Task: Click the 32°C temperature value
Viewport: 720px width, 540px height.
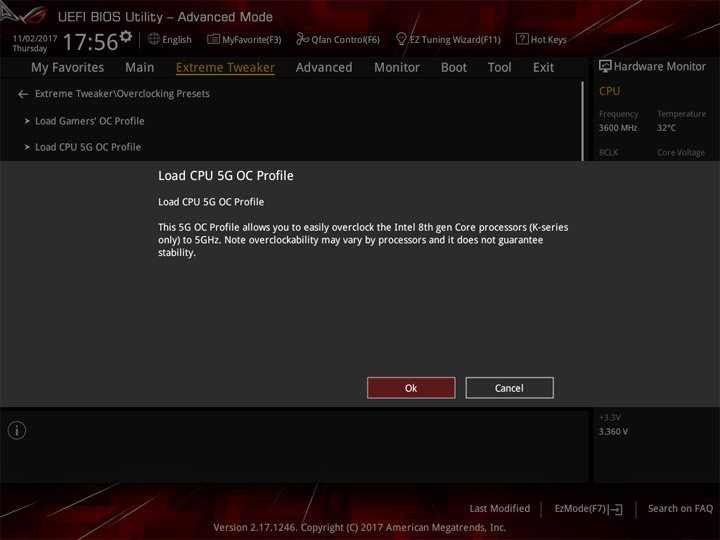Action: click(x=666, y=128)
